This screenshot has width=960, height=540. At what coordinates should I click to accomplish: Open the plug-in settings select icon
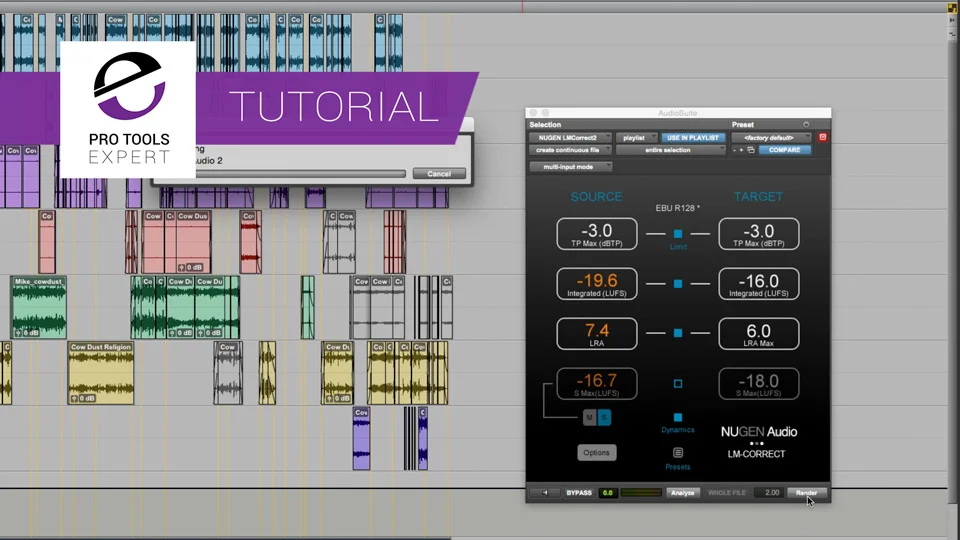(x=751, y=150)
